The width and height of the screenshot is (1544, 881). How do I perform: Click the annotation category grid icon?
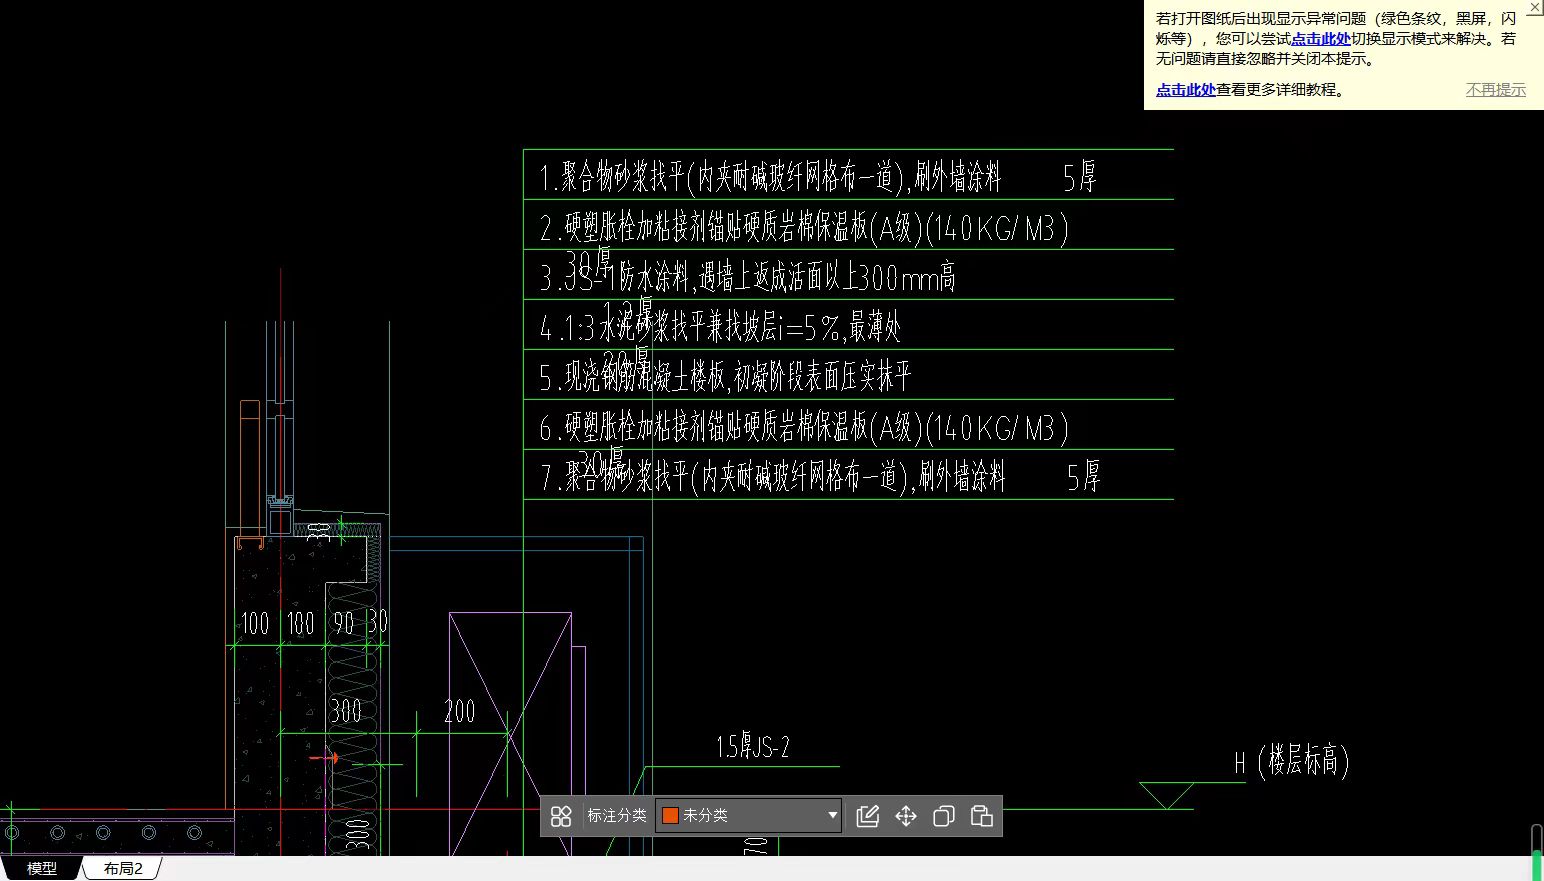[561, 816]
